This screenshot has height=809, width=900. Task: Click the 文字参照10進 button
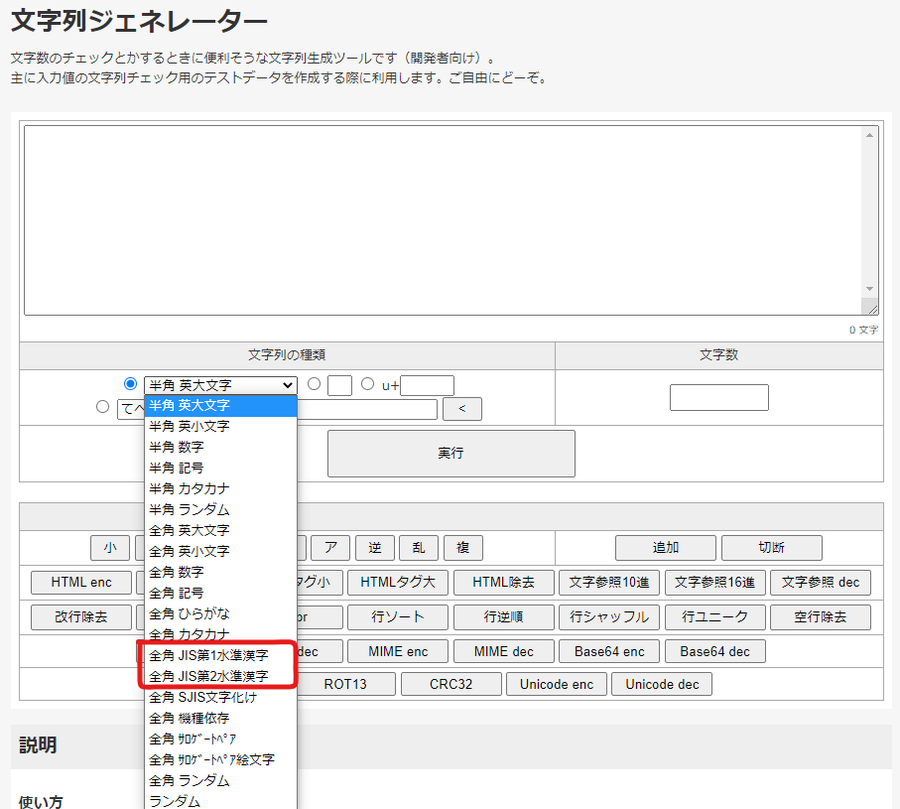(x=610, y=582)
